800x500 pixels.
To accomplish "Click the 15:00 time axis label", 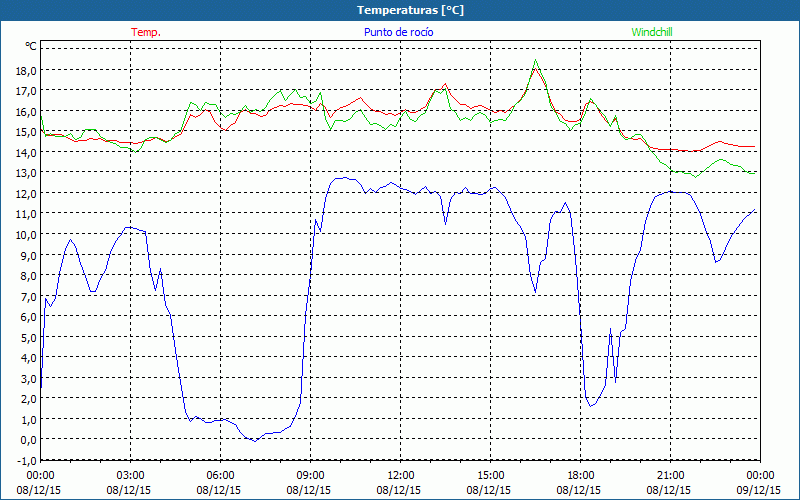I will (x=491, y=475).
